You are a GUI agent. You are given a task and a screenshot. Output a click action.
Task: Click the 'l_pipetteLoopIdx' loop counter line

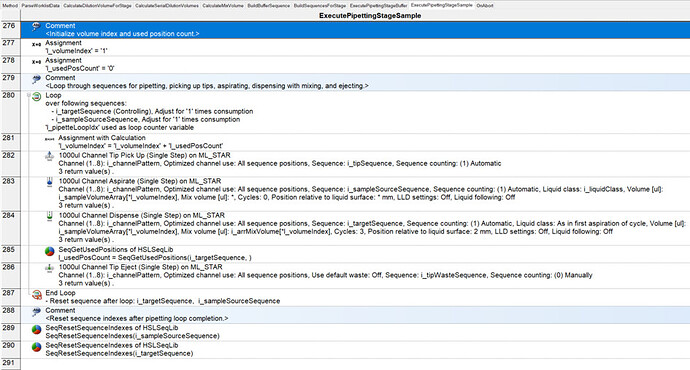coord(119,127)
